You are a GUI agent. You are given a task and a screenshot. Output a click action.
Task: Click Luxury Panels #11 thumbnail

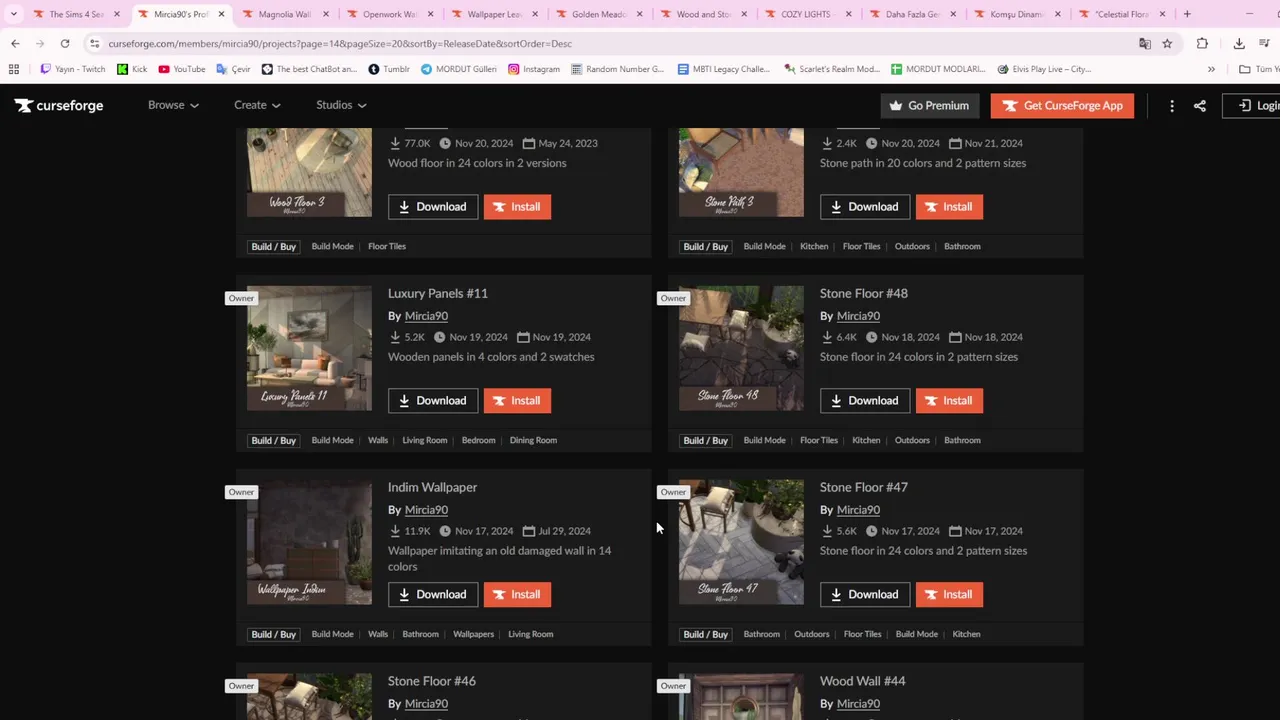coord(309,348)
